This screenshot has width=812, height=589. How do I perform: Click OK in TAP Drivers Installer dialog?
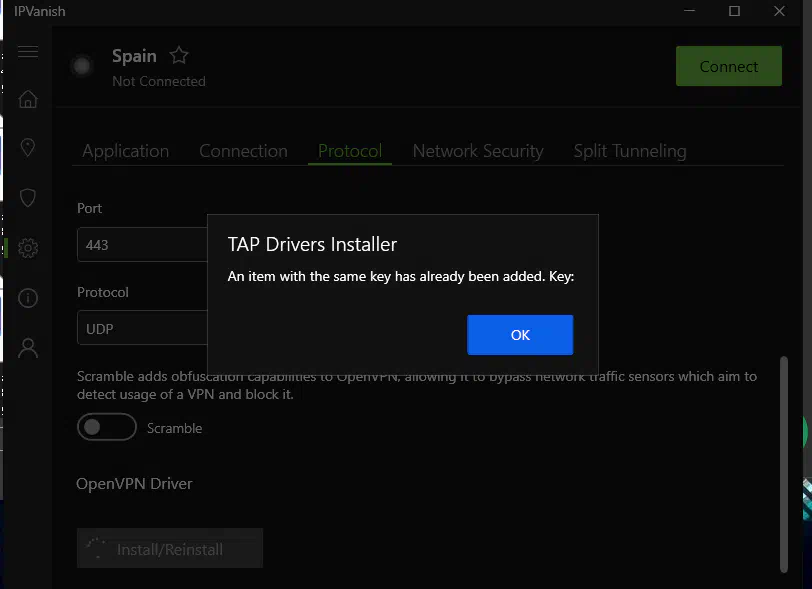pos(520,335)
